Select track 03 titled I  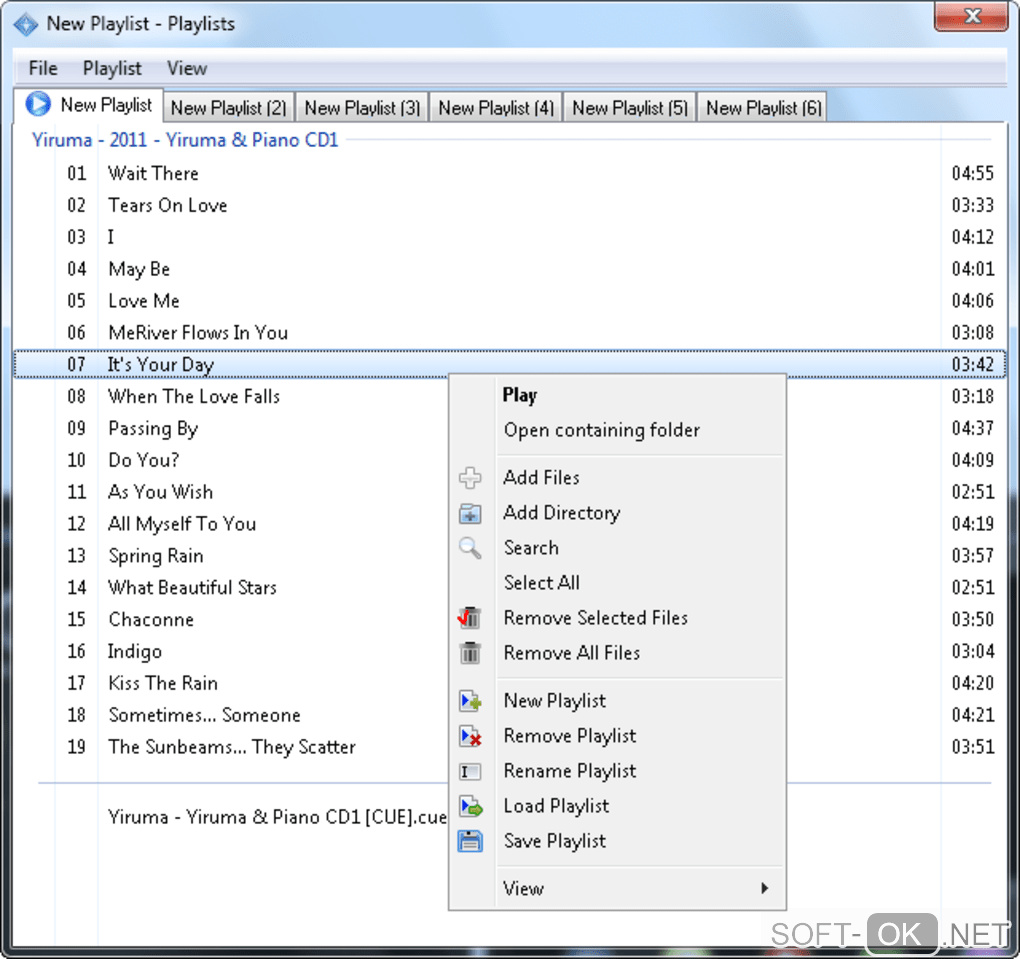509,237
